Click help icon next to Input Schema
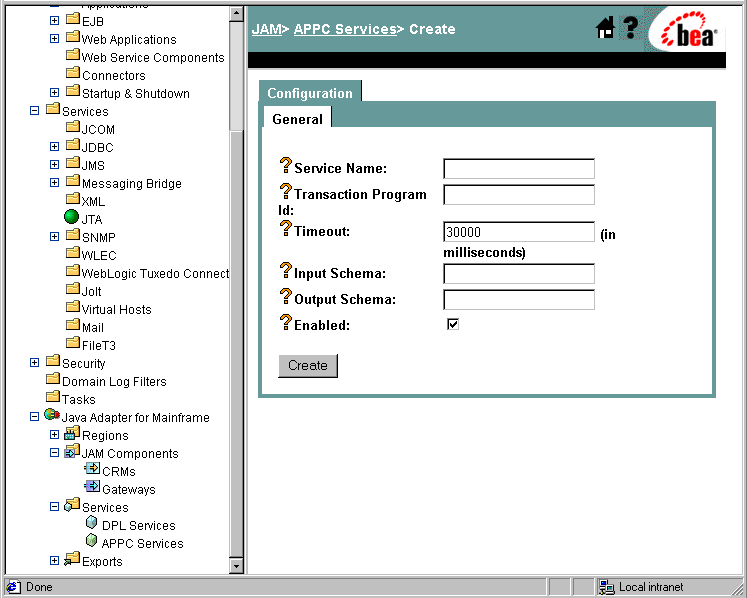Viewport: 747px width, 598px height. click(285, 270)
